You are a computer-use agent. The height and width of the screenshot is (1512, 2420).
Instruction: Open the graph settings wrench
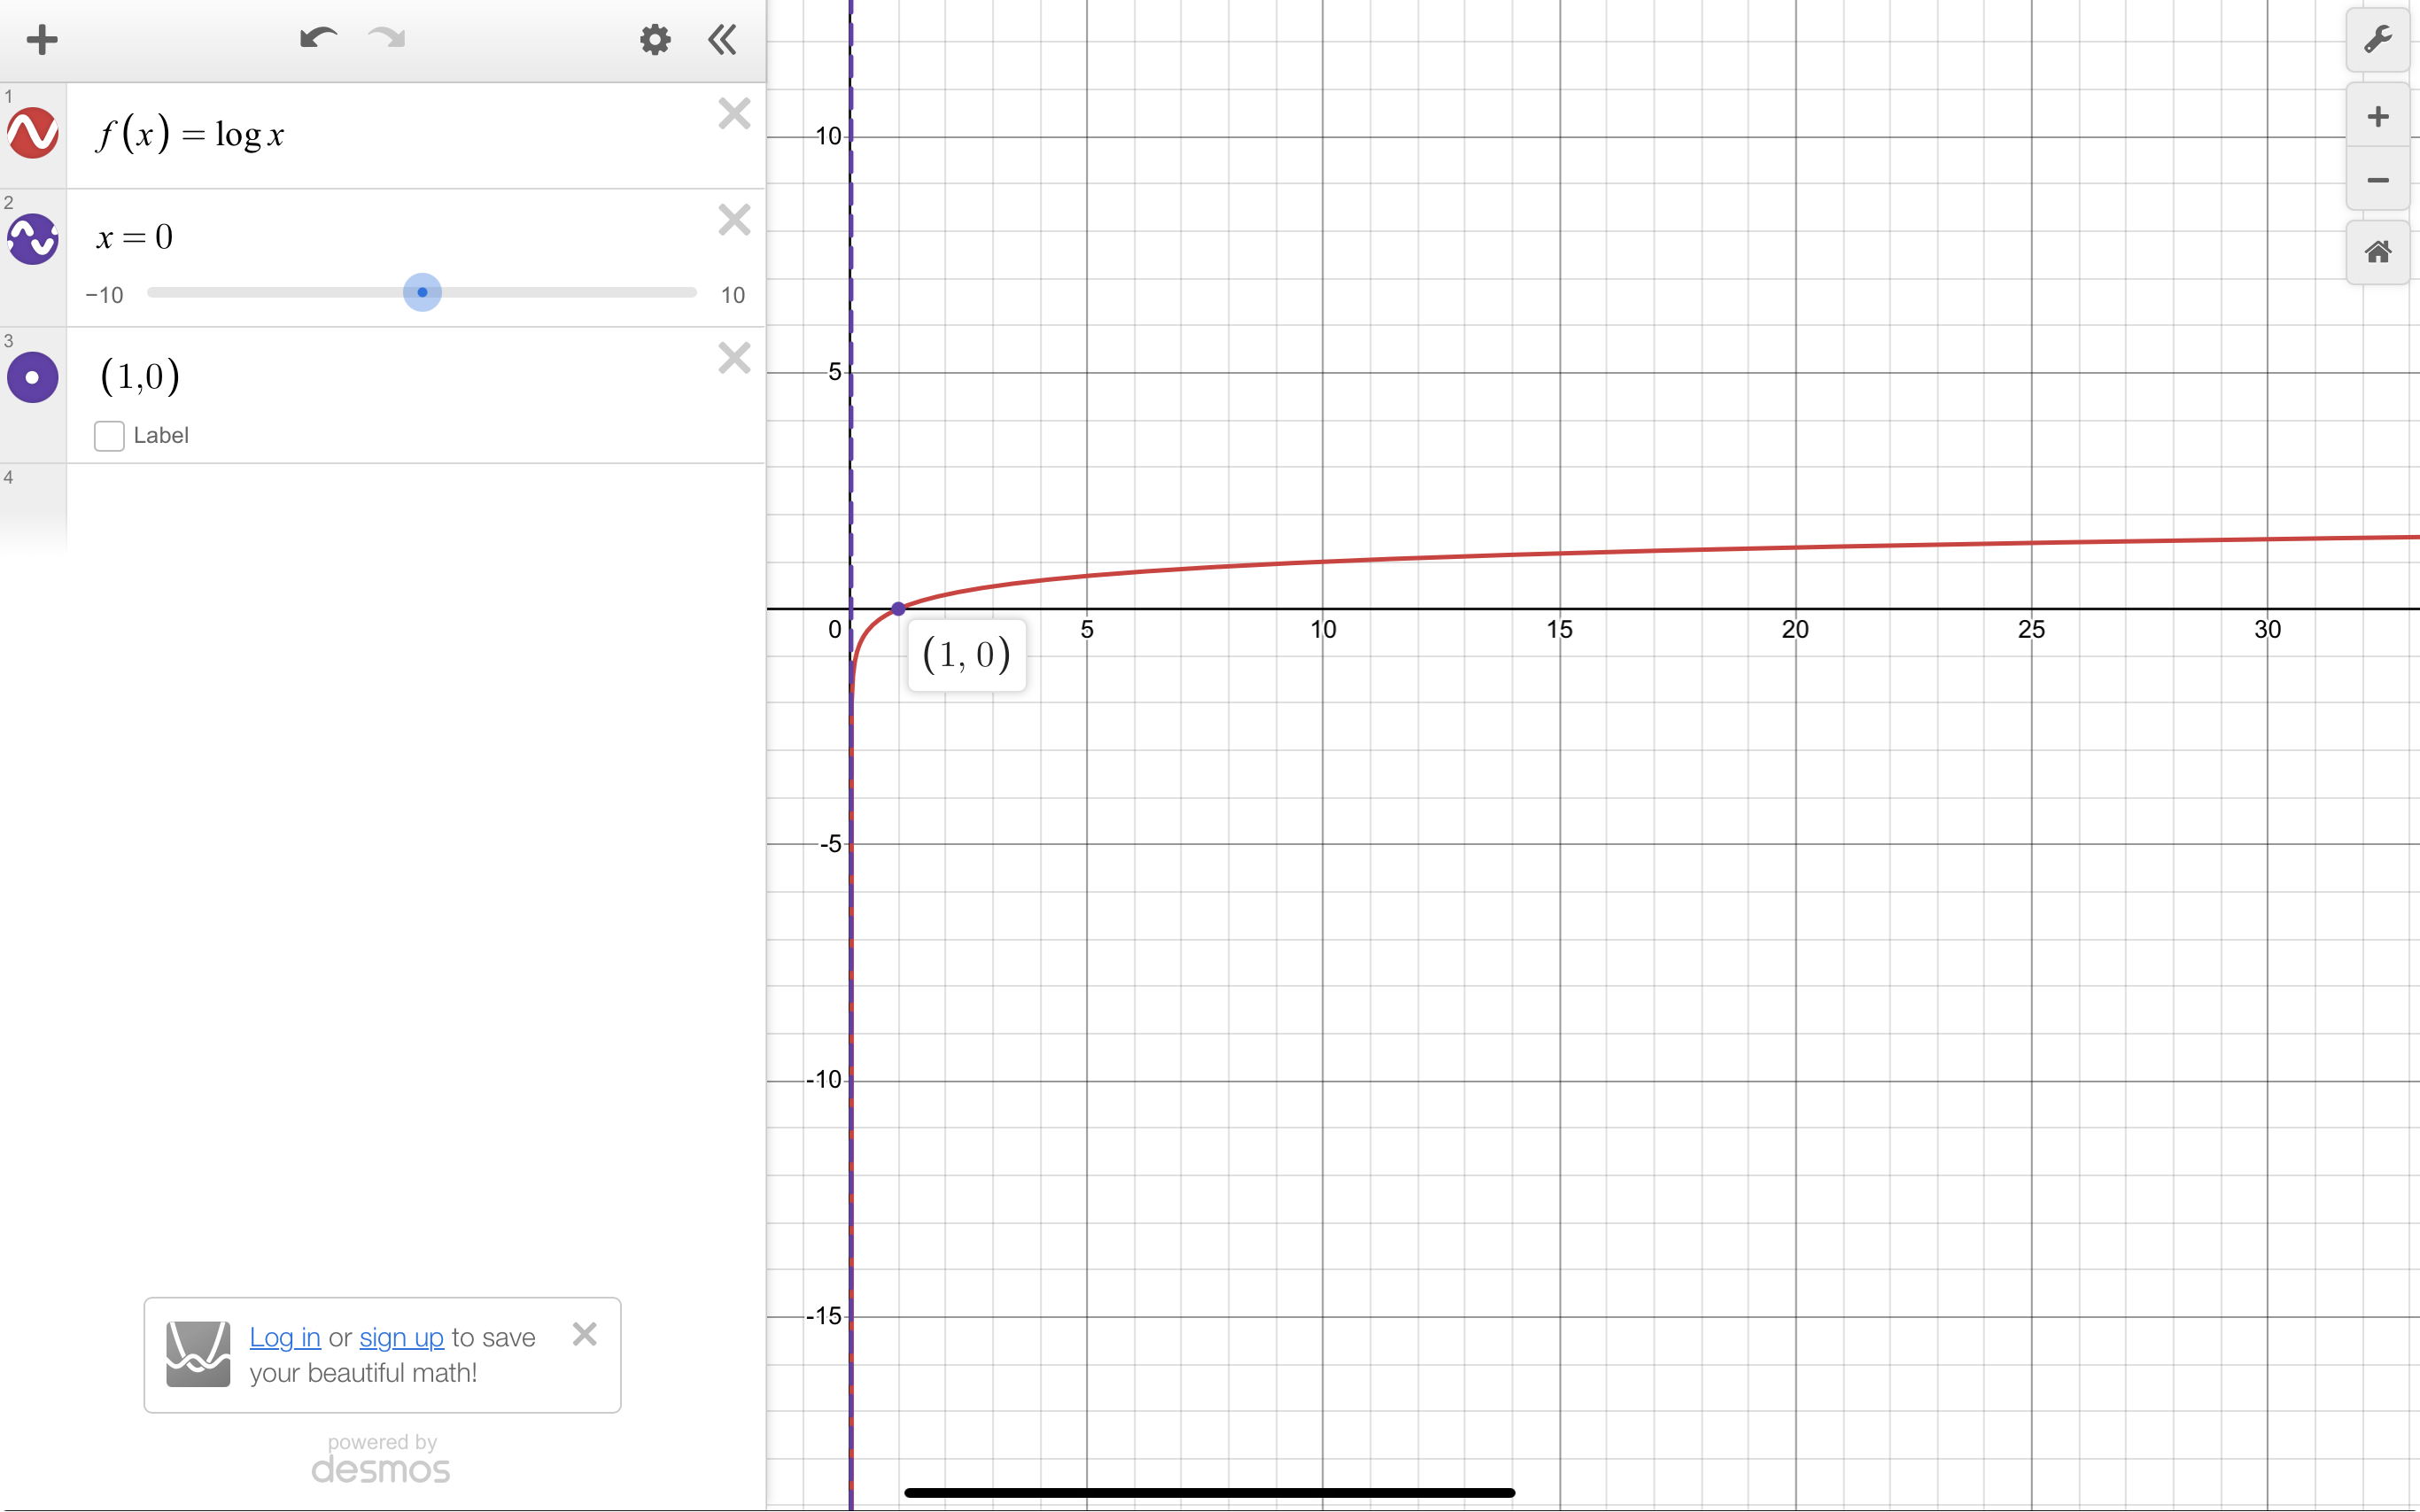pyautogui.click(x=2378, y=40)
